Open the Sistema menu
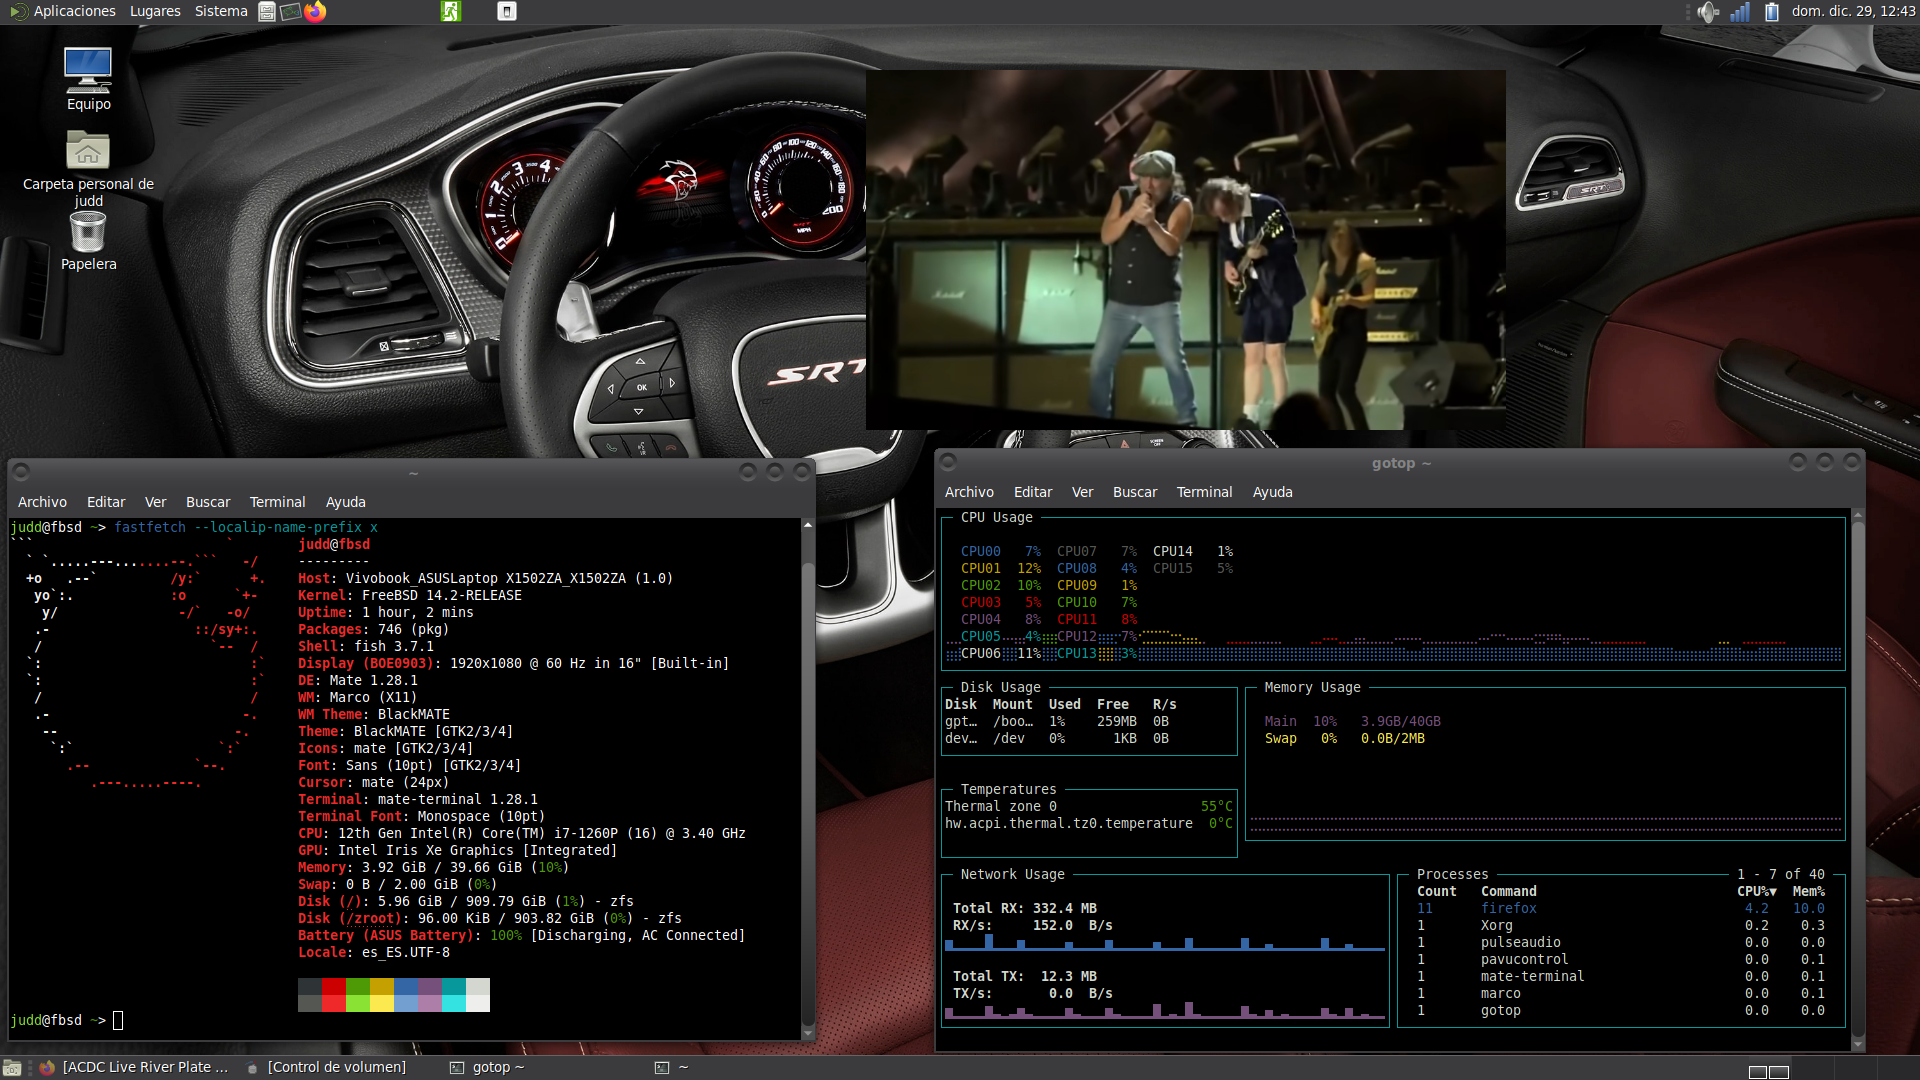 tap(221, 11)
